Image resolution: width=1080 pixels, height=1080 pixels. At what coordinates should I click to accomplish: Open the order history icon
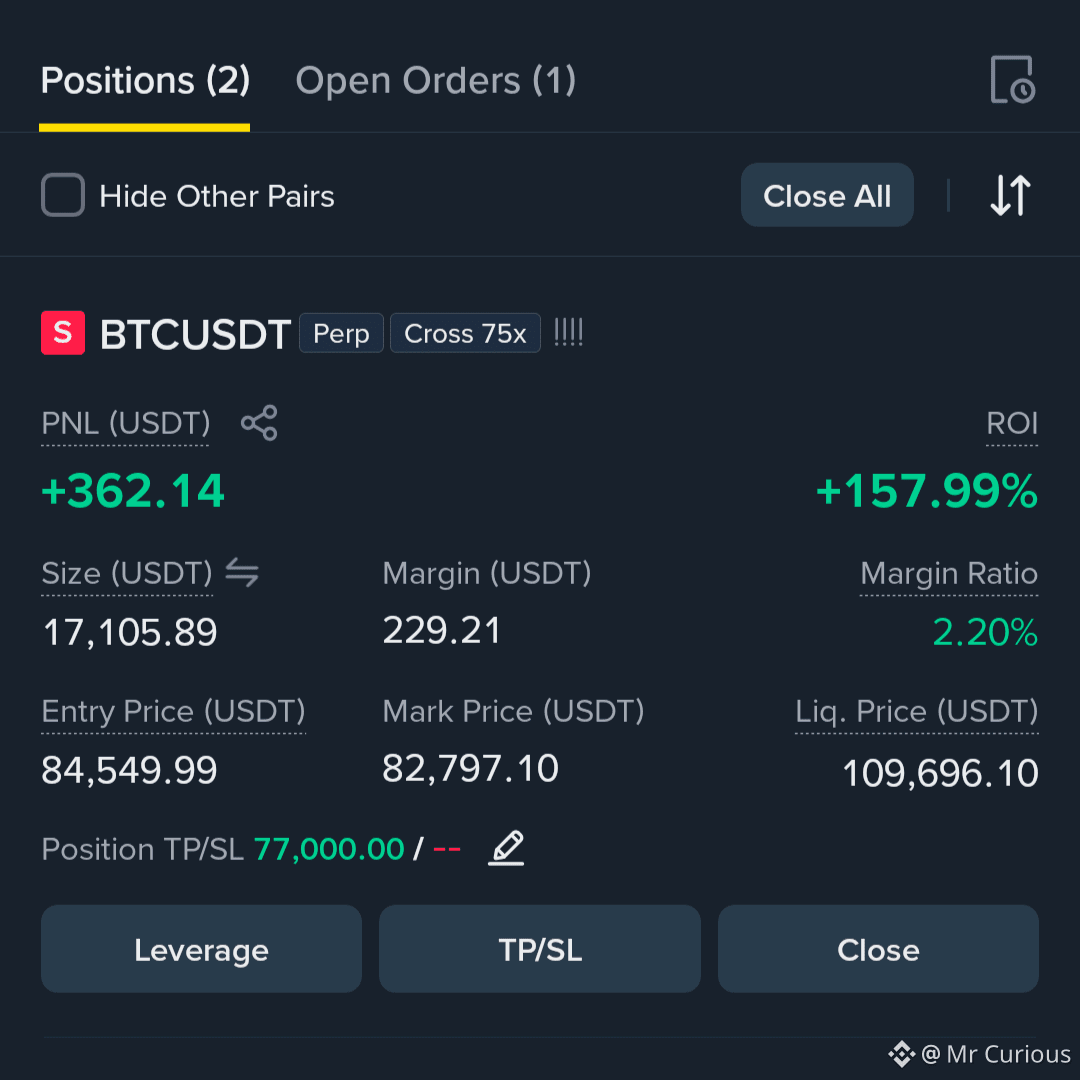point(1012,80)
